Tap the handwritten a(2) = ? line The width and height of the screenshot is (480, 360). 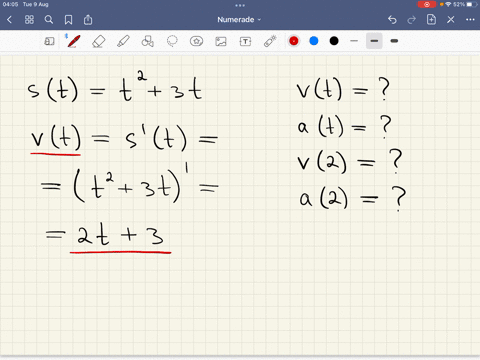(x=353, y=198)
